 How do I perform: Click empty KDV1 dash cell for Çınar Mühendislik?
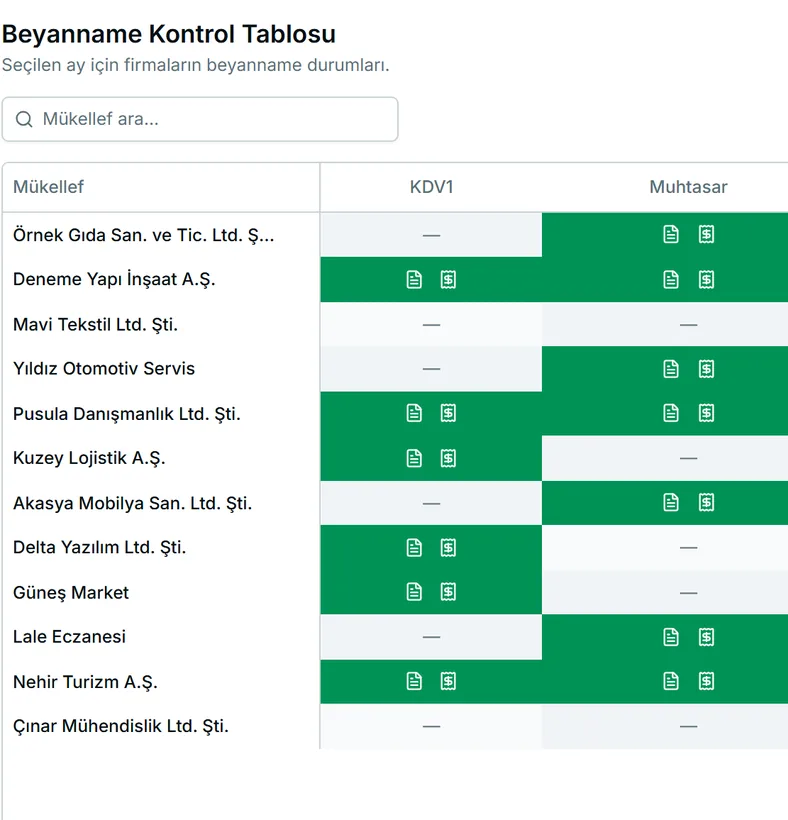[x=431, y=726]
